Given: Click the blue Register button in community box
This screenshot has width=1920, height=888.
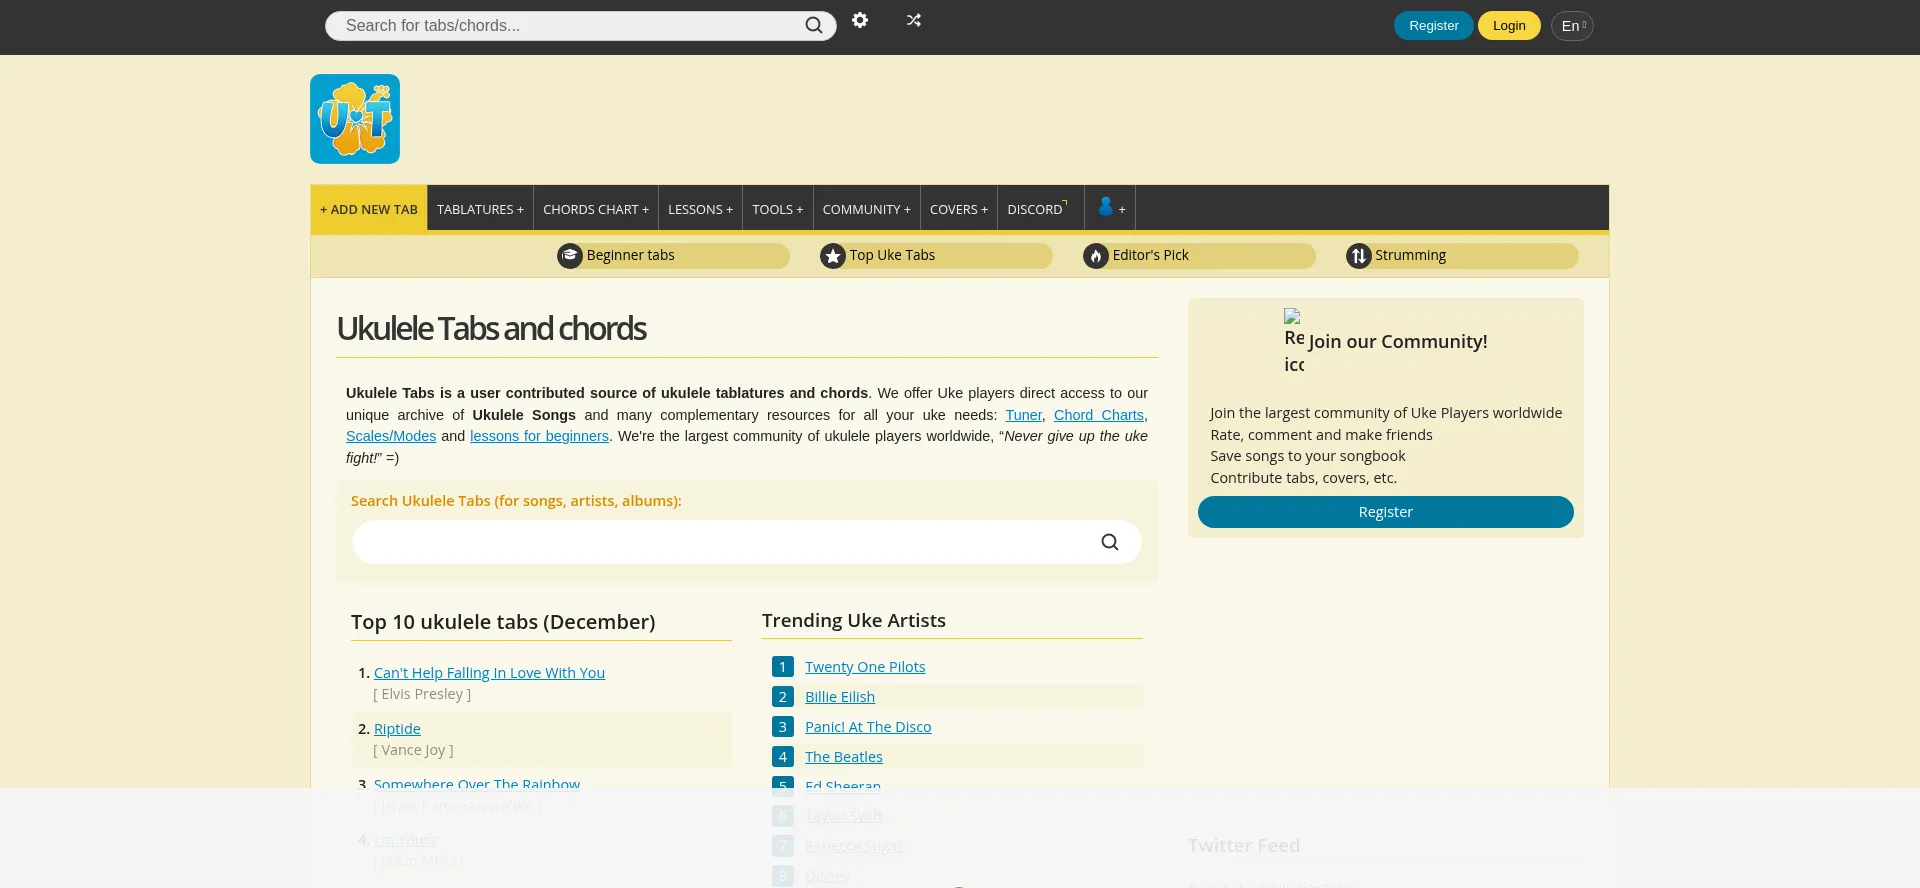Looking at the screenshot, I should pos(1385,512).
